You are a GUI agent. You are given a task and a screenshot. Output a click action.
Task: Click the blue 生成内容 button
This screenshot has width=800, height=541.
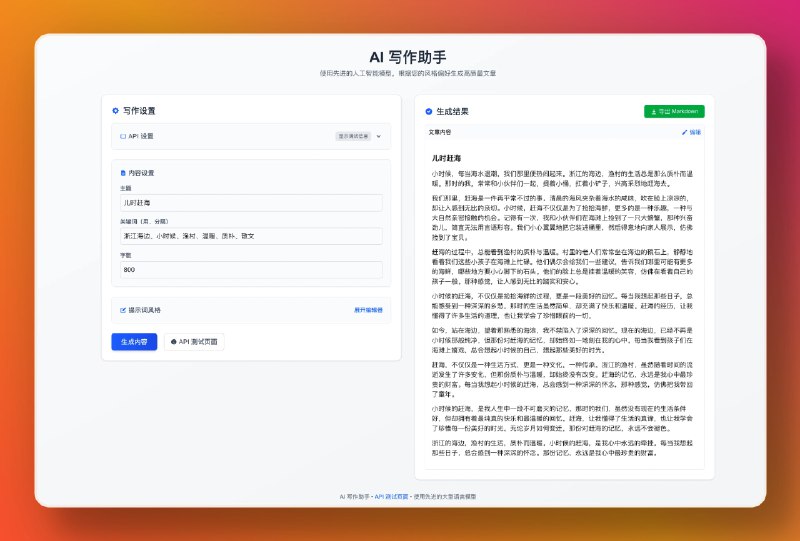(134, 342)
